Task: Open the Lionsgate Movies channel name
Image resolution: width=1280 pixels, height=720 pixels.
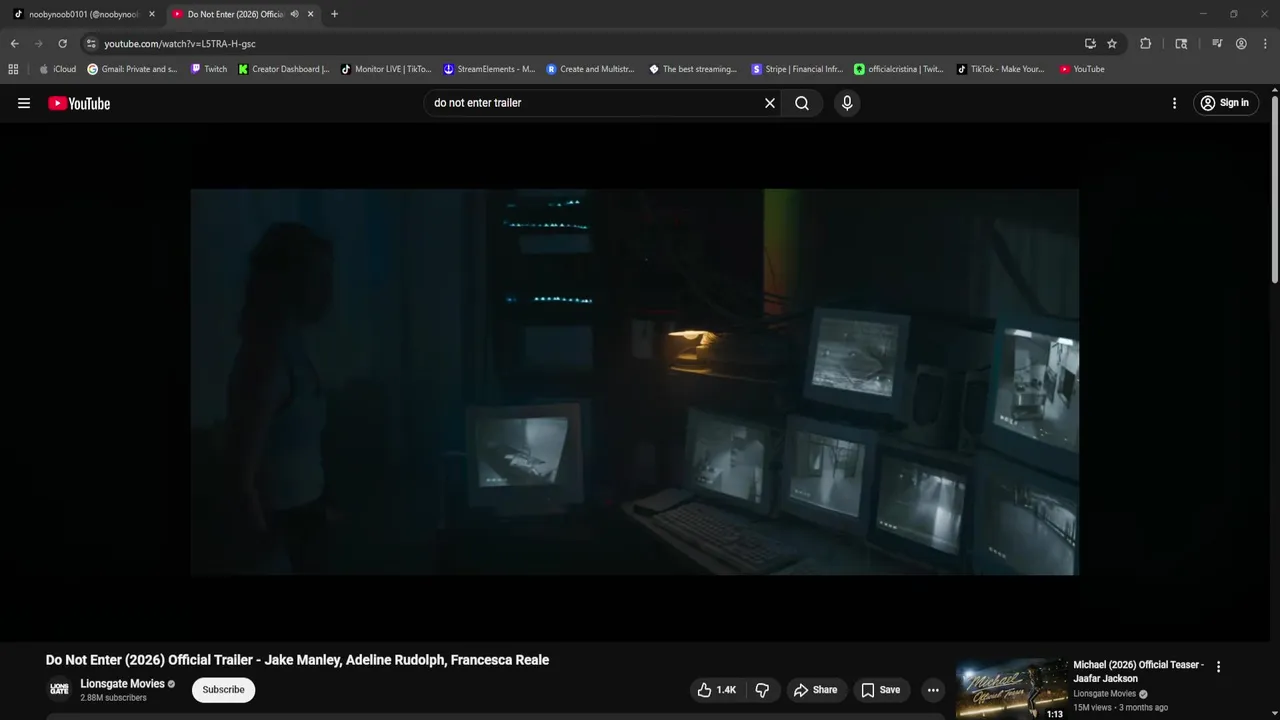Action: (122, 684)
